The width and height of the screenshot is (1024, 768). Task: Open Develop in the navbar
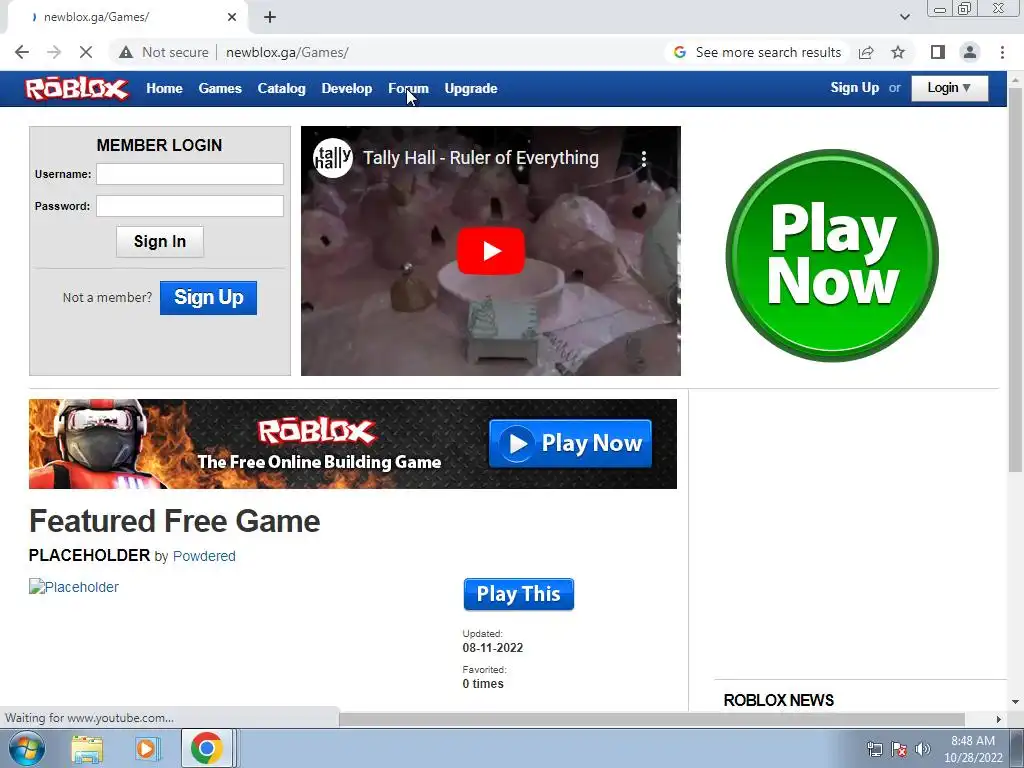347,88
